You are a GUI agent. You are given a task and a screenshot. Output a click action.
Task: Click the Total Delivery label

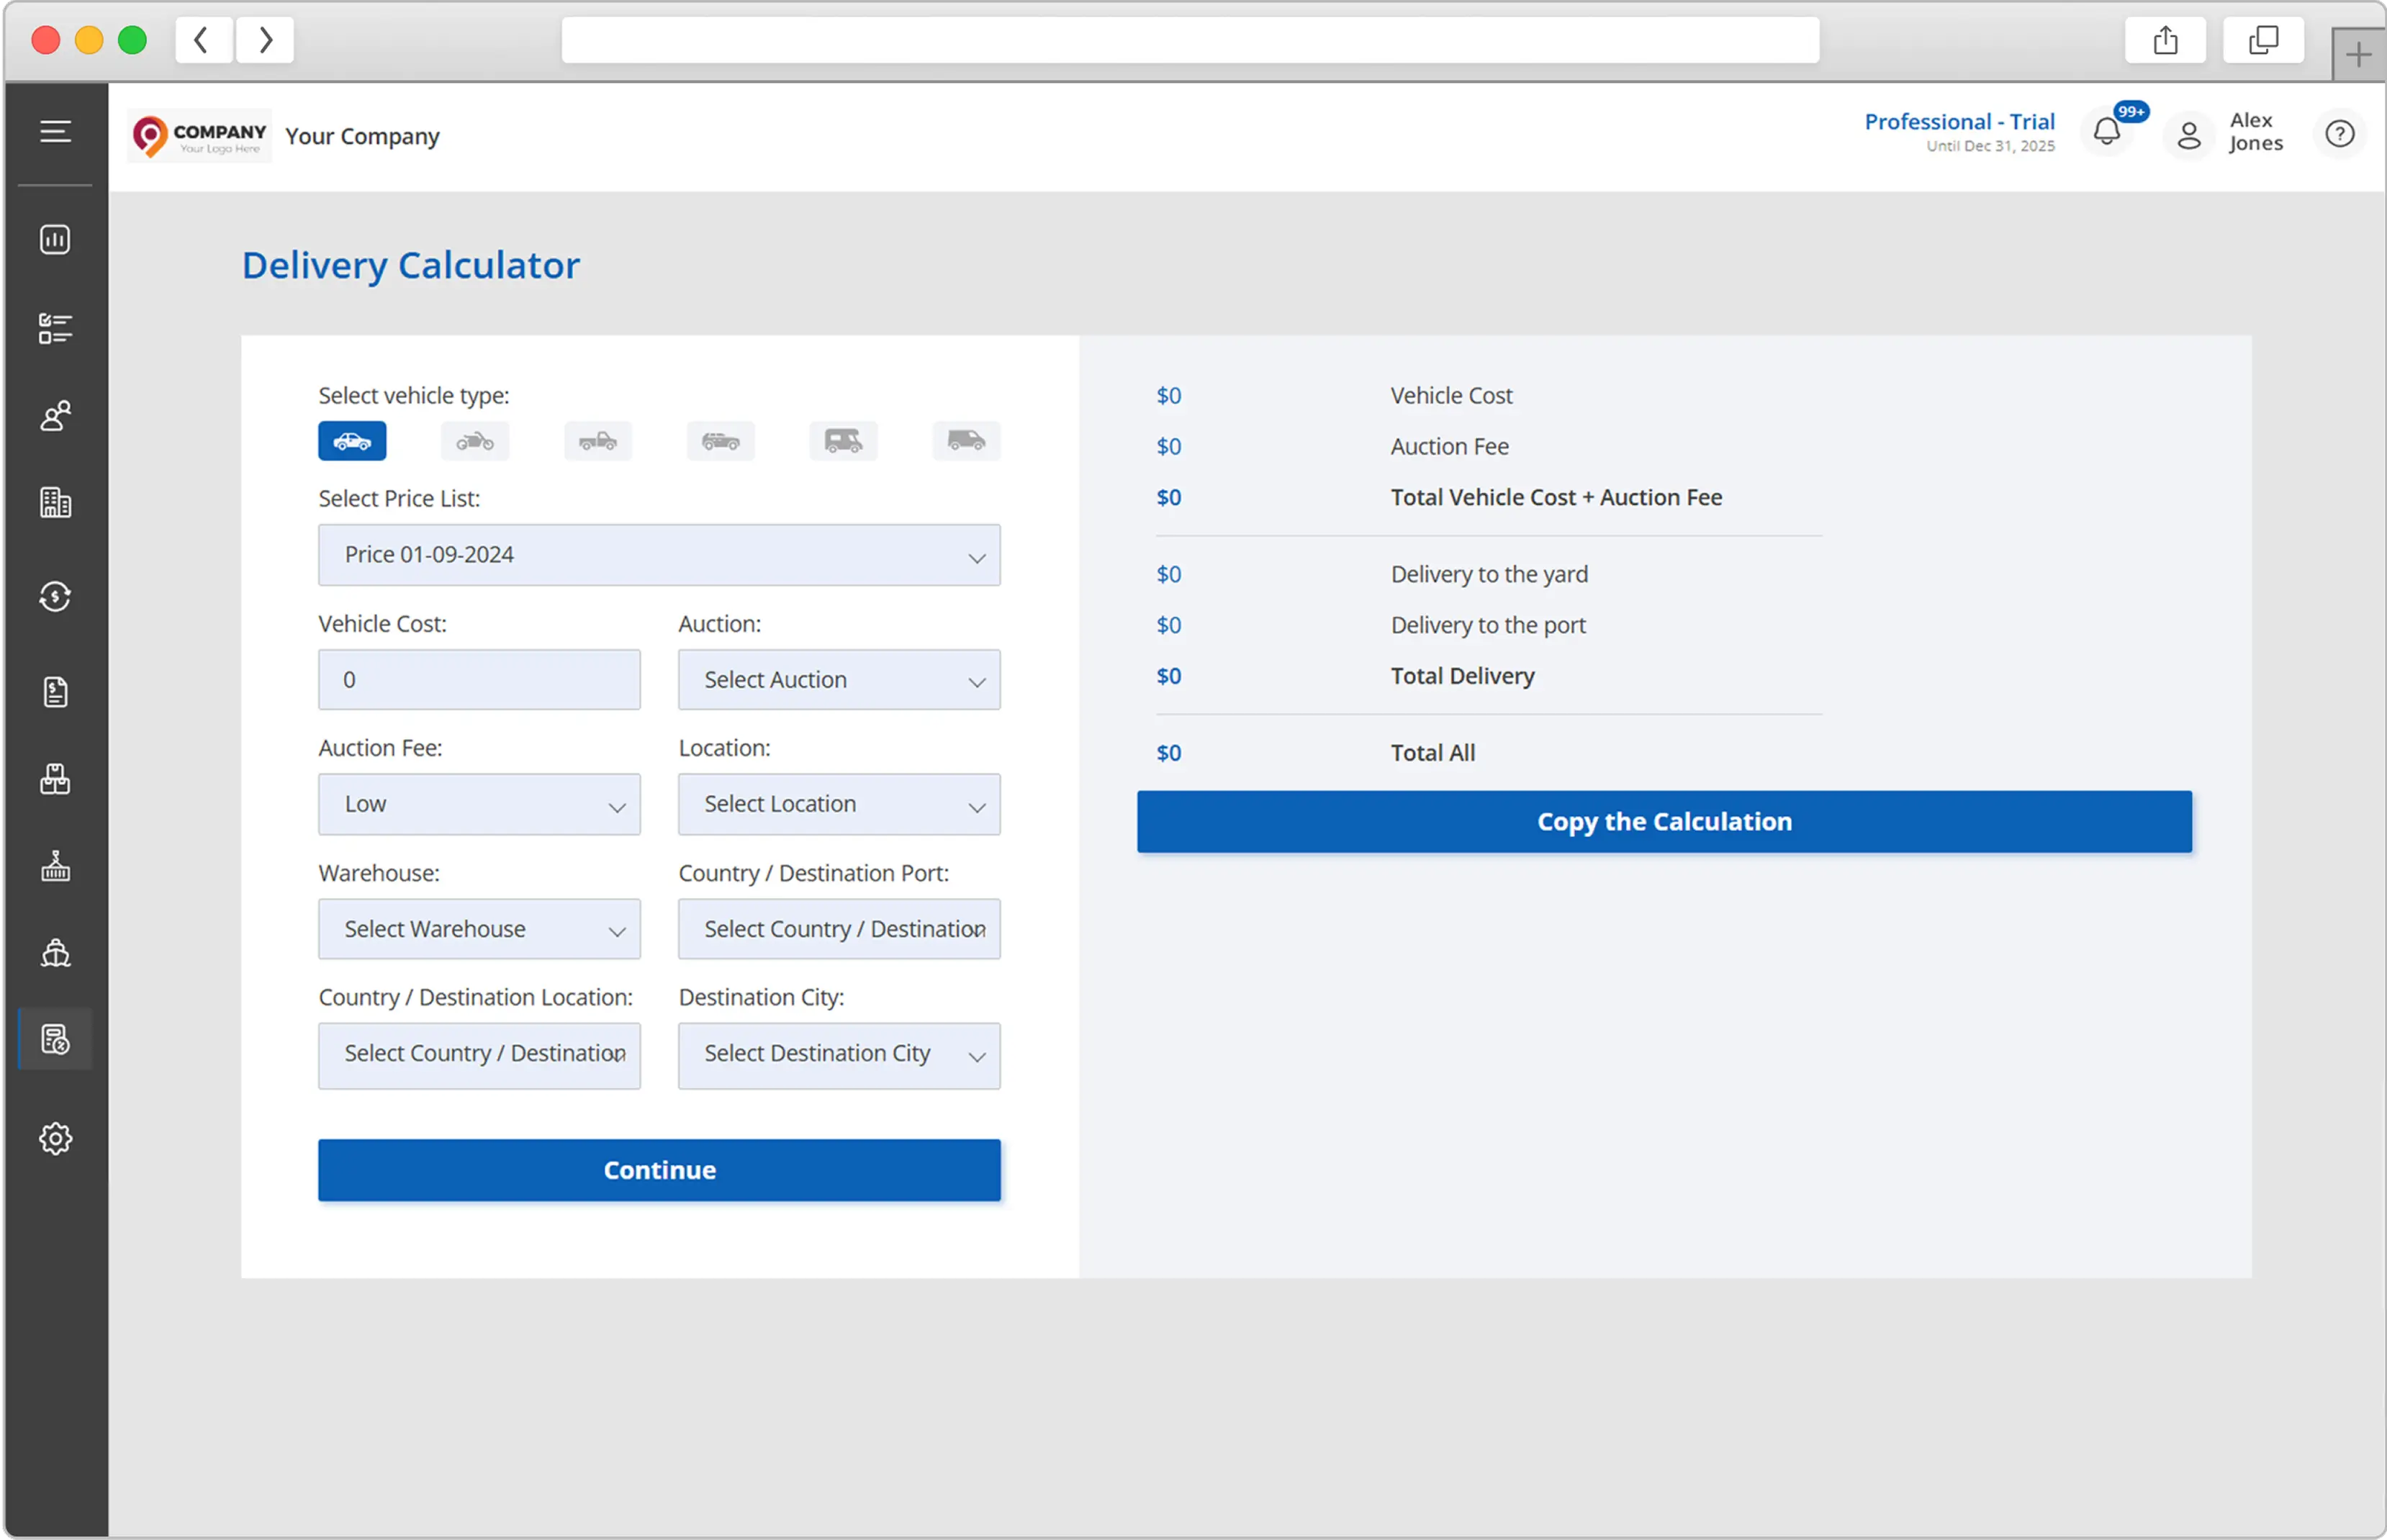pyautogui.click(x=1462, y=676)
